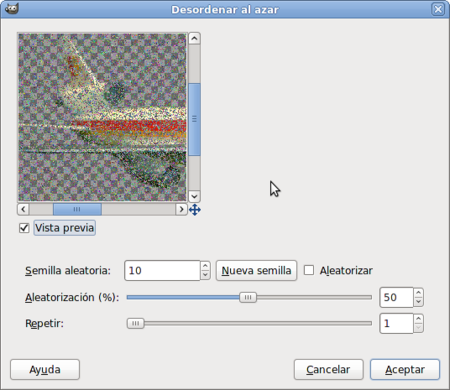This screenshot has width=450, height=390.
Task: Click the Nueva semilla button
Action: [x=256, y=270]
